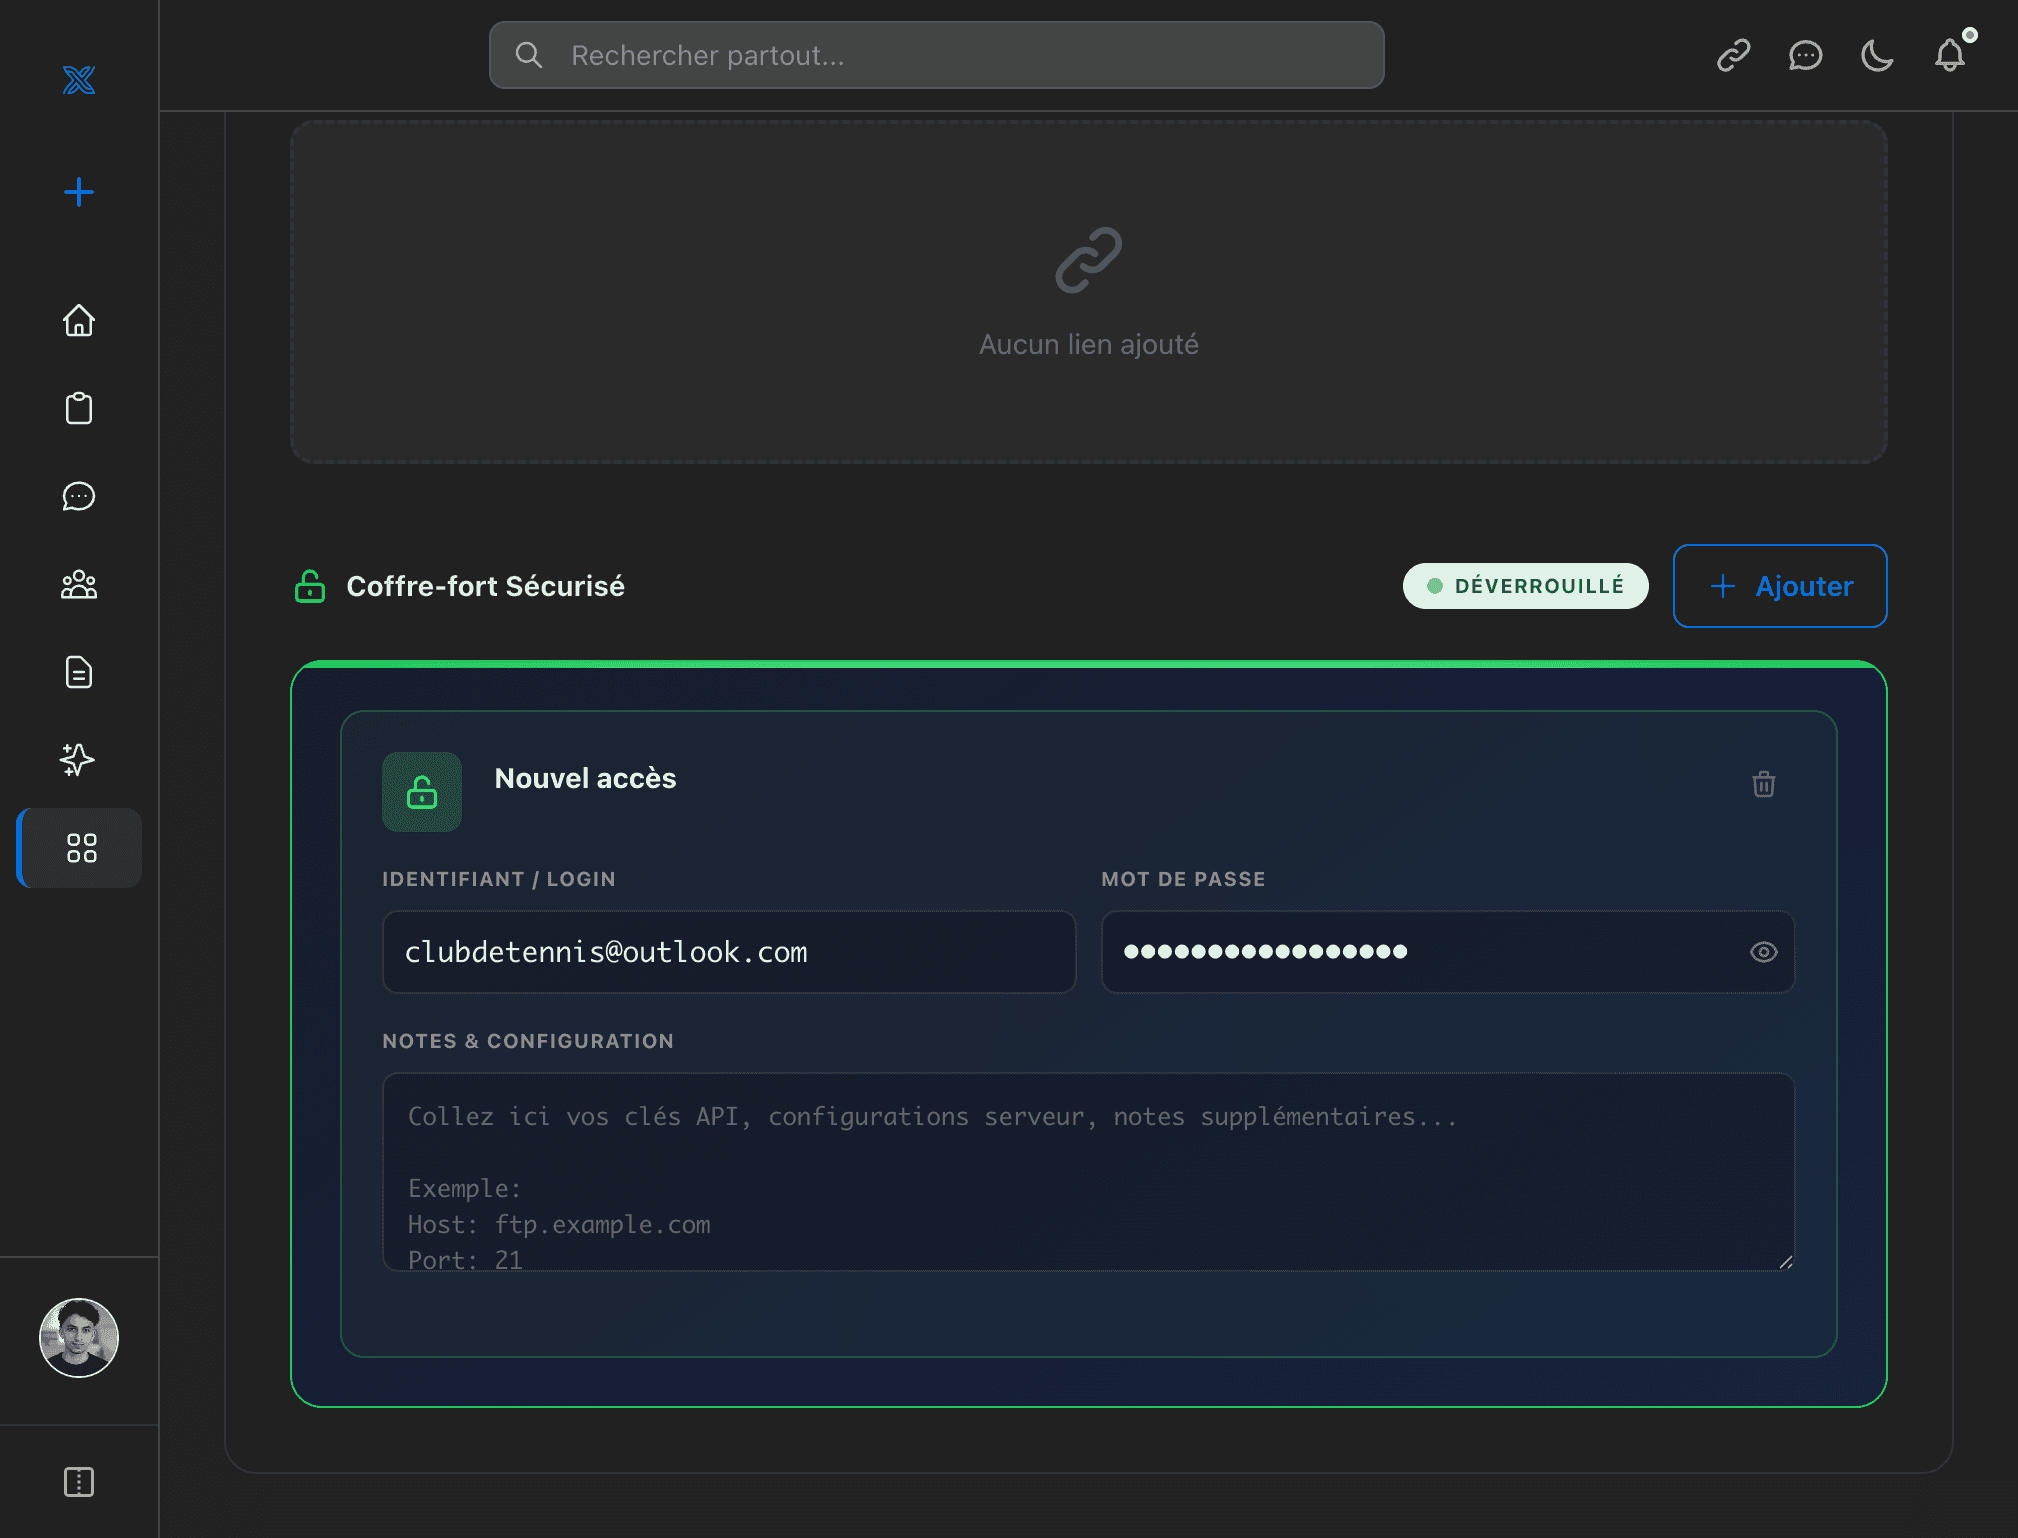Open the chat bubble sidebar icon

79,496
